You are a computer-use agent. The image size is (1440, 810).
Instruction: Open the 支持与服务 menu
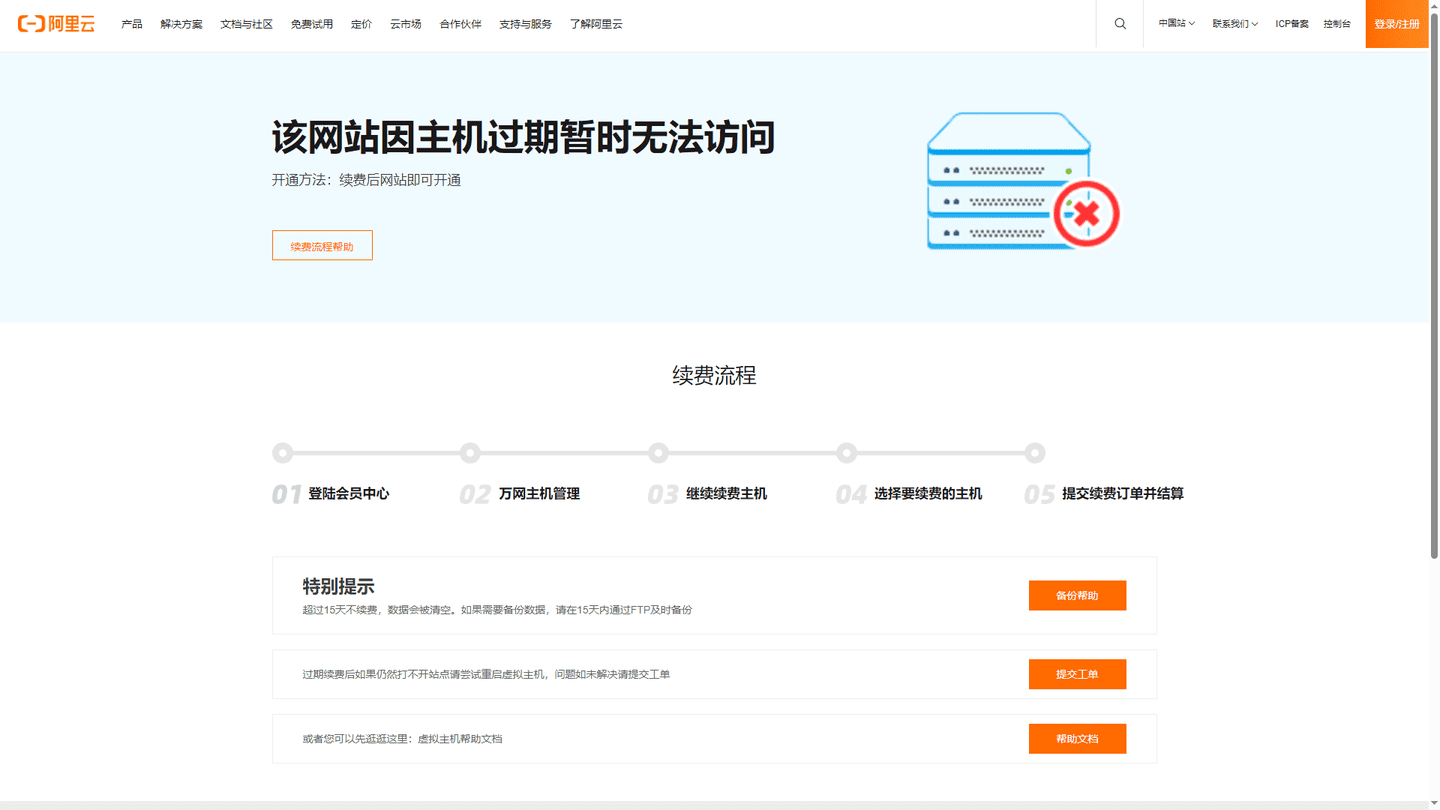525,24
